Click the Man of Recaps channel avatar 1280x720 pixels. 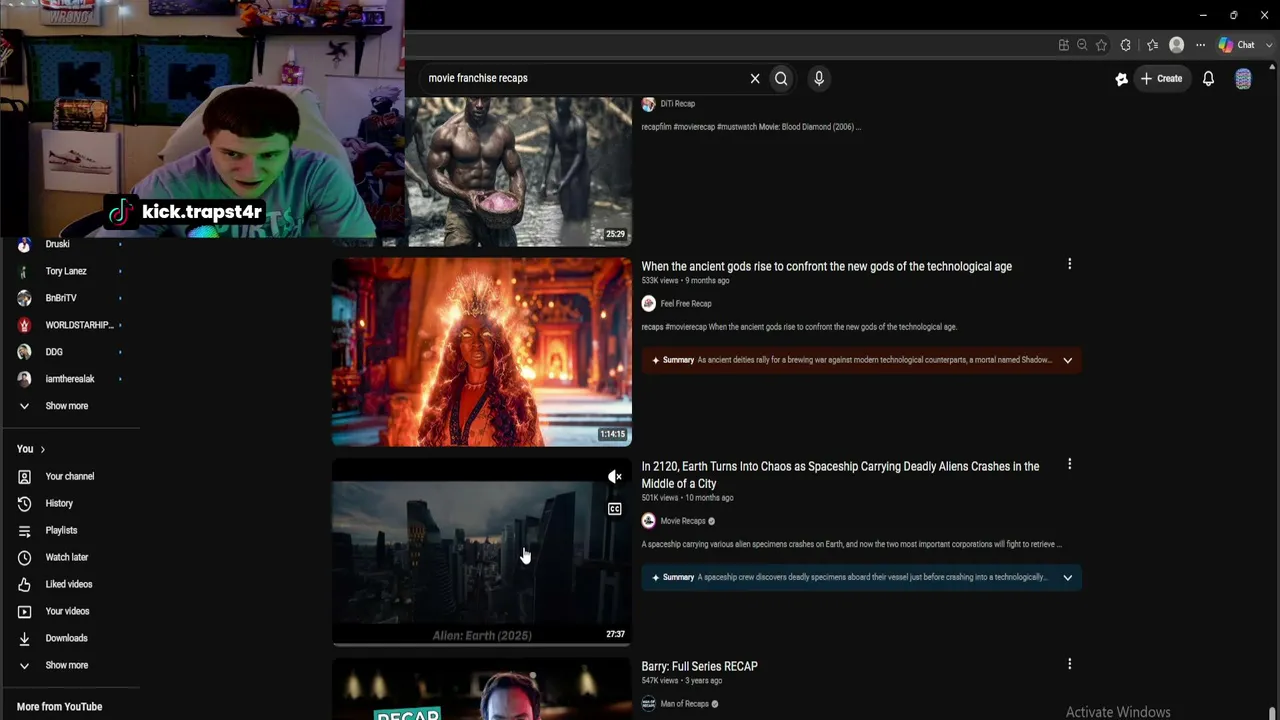click(648, 704)
